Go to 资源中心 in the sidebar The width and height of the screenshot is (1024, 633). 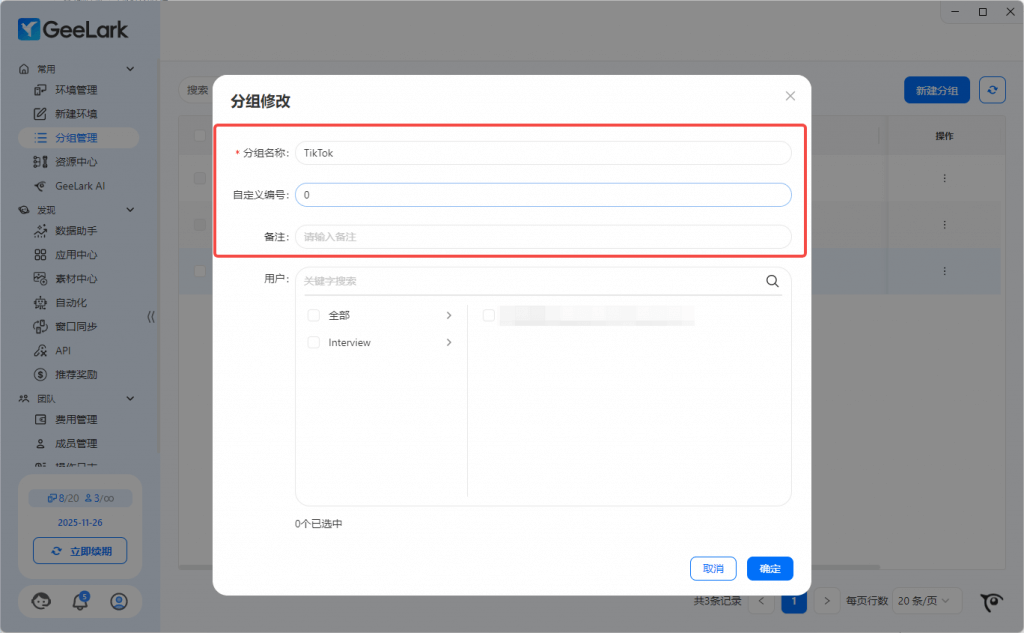(76, 162)
